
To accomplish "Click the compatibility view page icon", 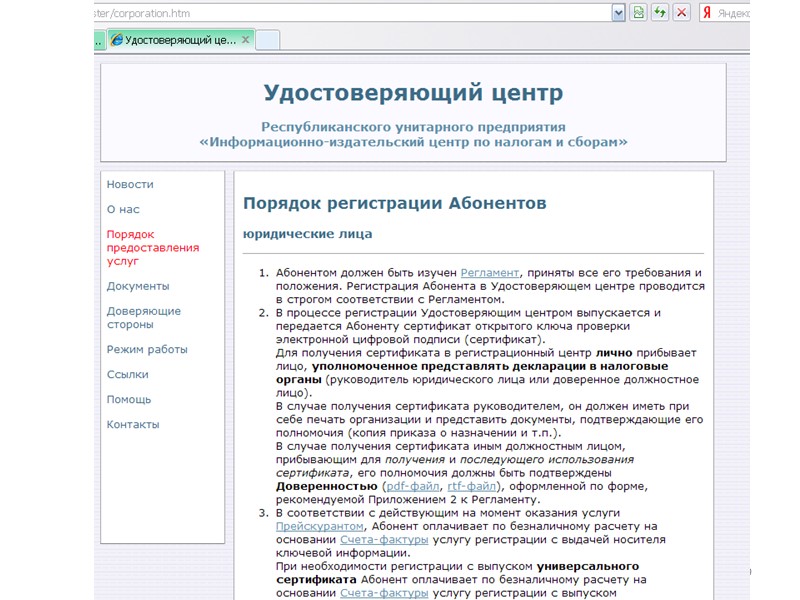I will 638,13.
